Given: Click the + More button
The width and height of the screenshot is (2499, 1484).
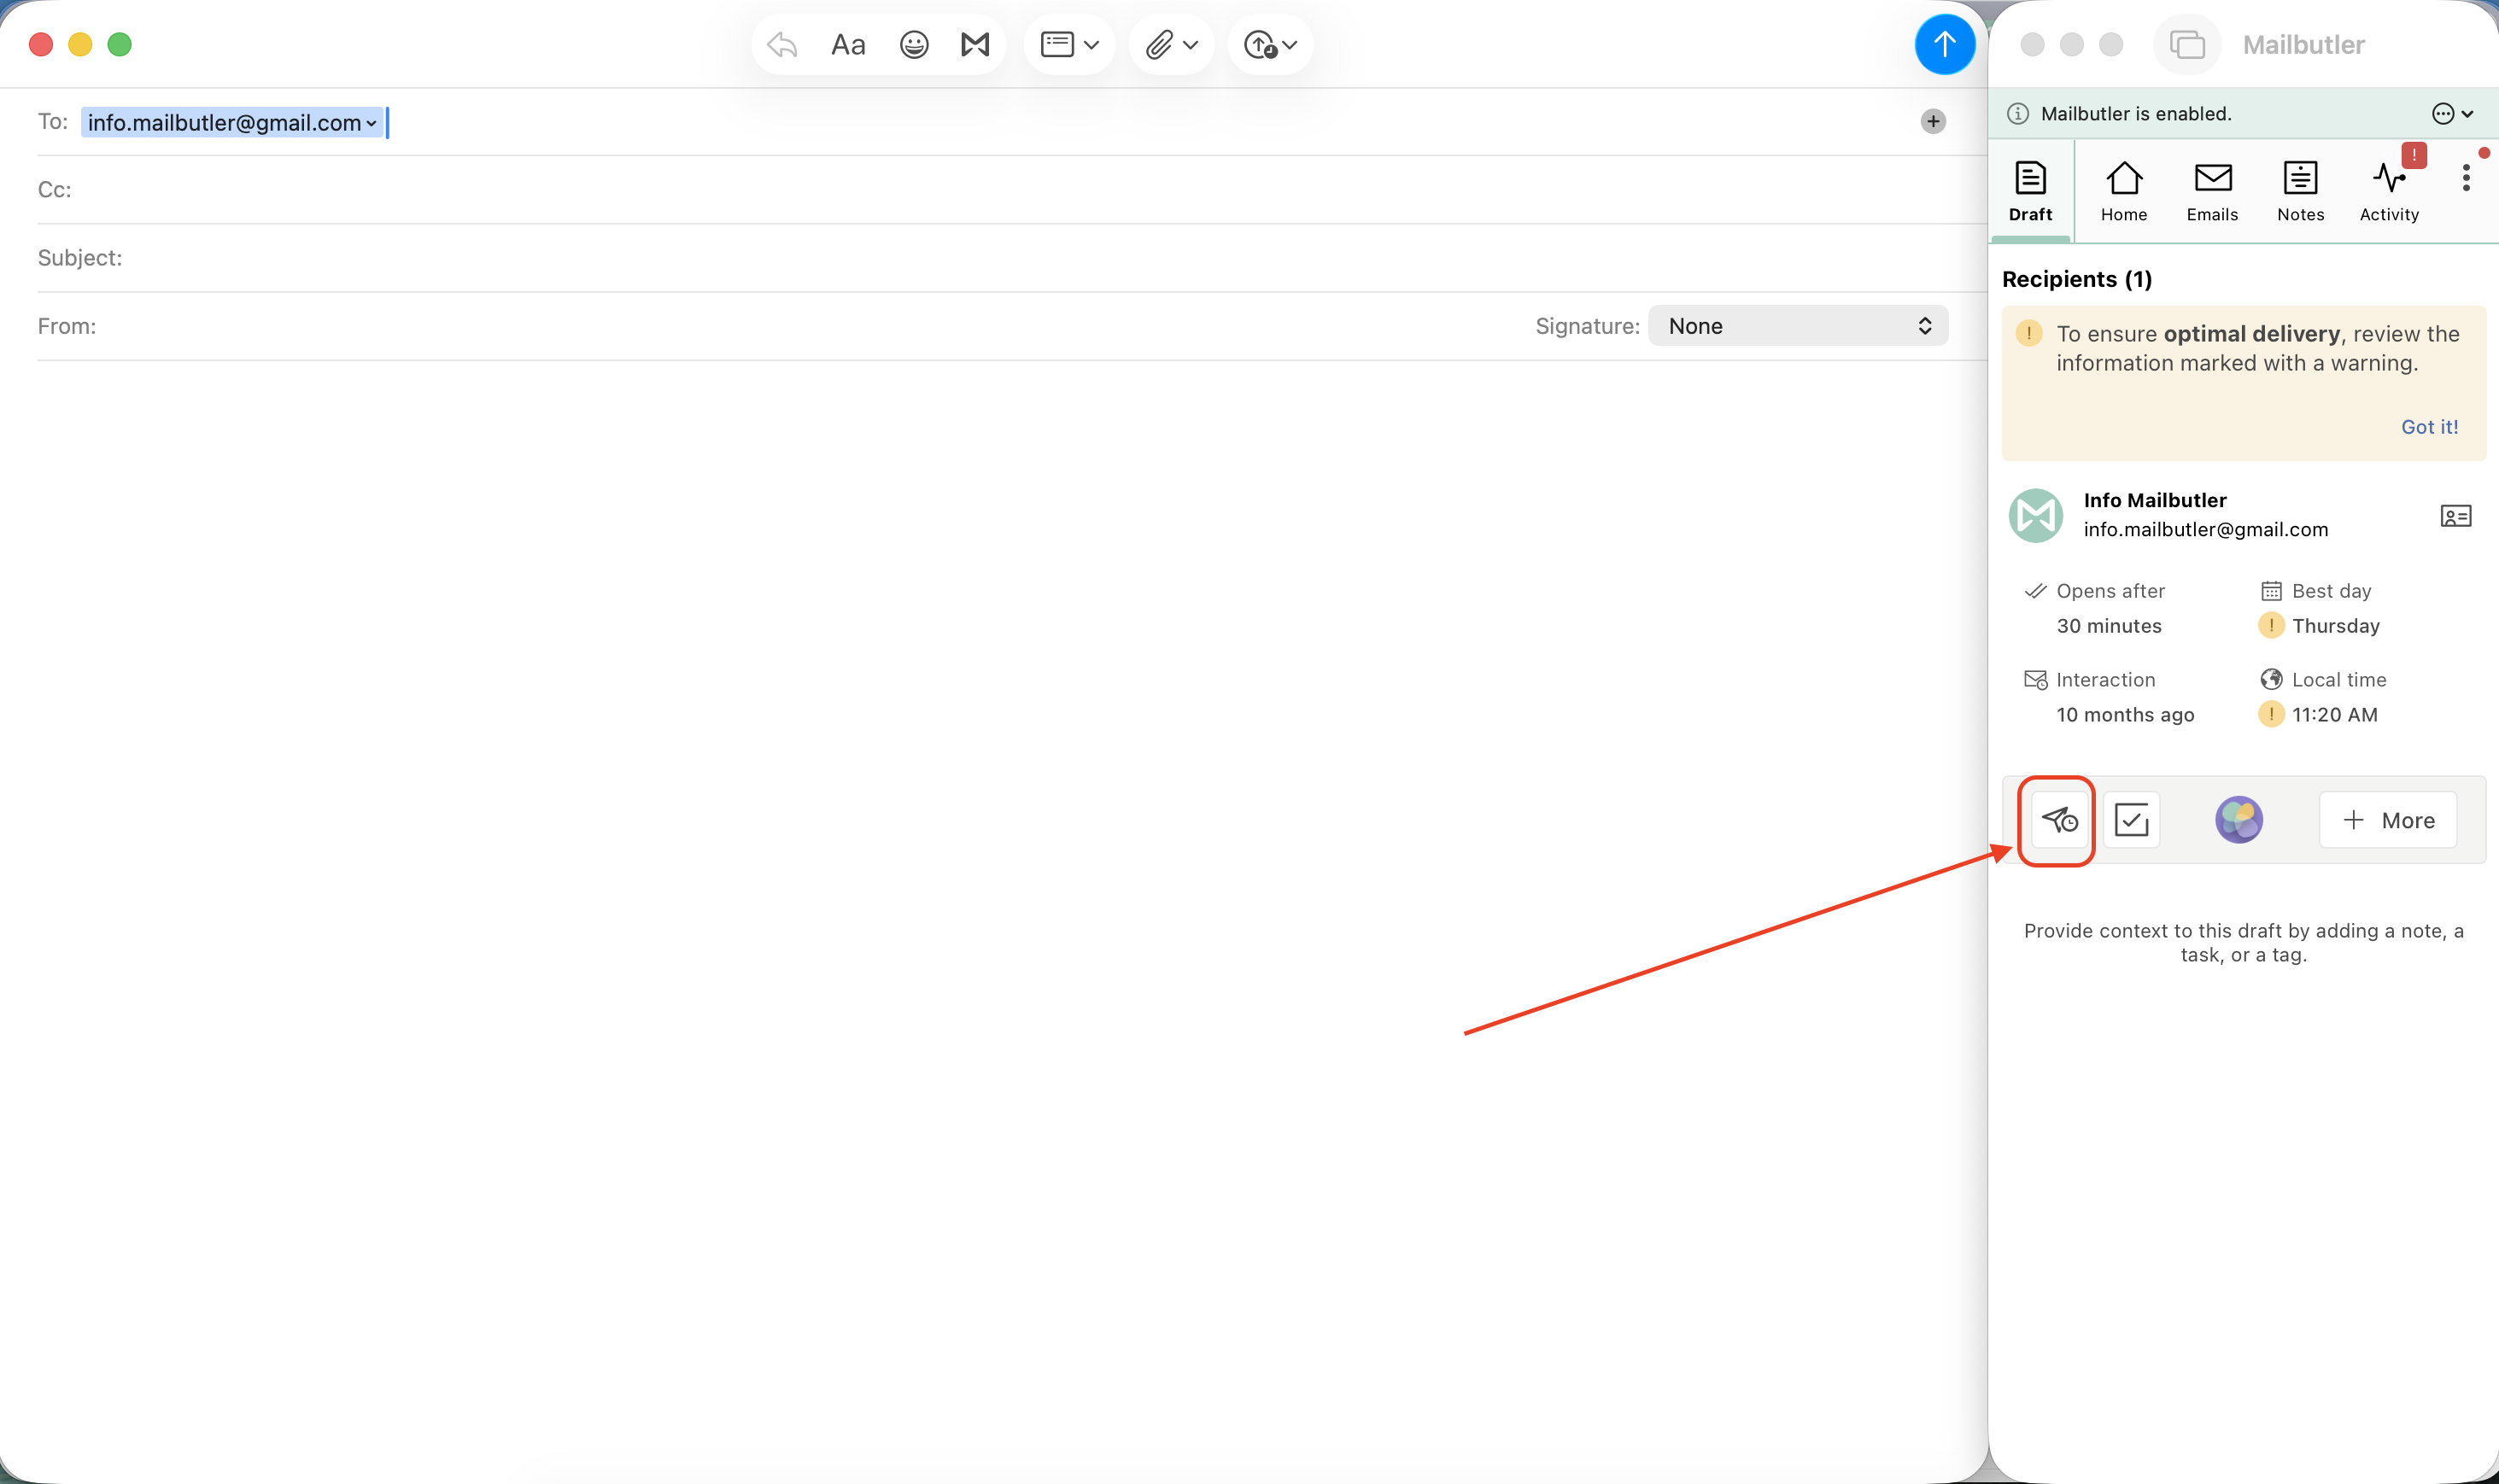Looking at the screenshot, I should point(2387,820).
